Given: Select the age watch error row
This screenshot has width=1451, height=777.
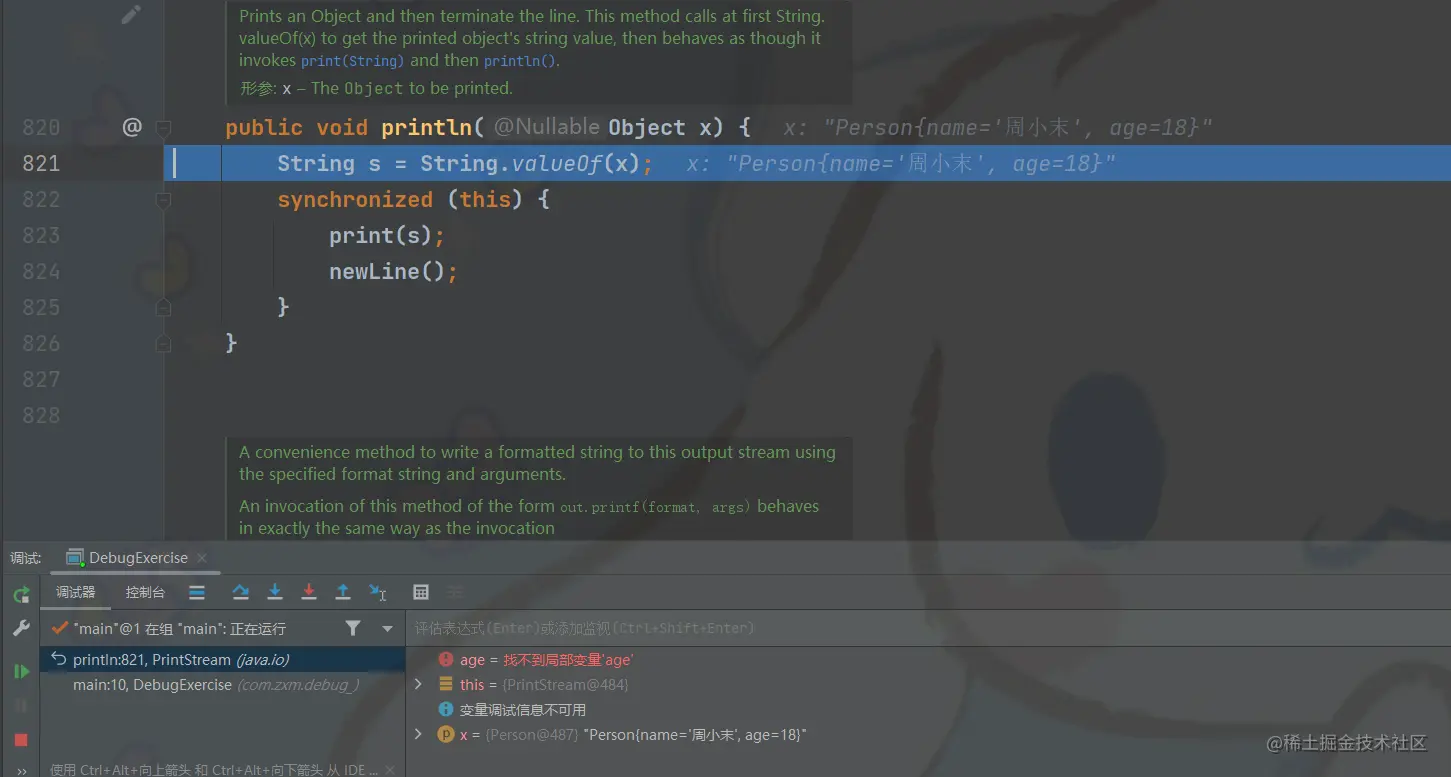Looking at the screenshot, I should pos(928,660).
